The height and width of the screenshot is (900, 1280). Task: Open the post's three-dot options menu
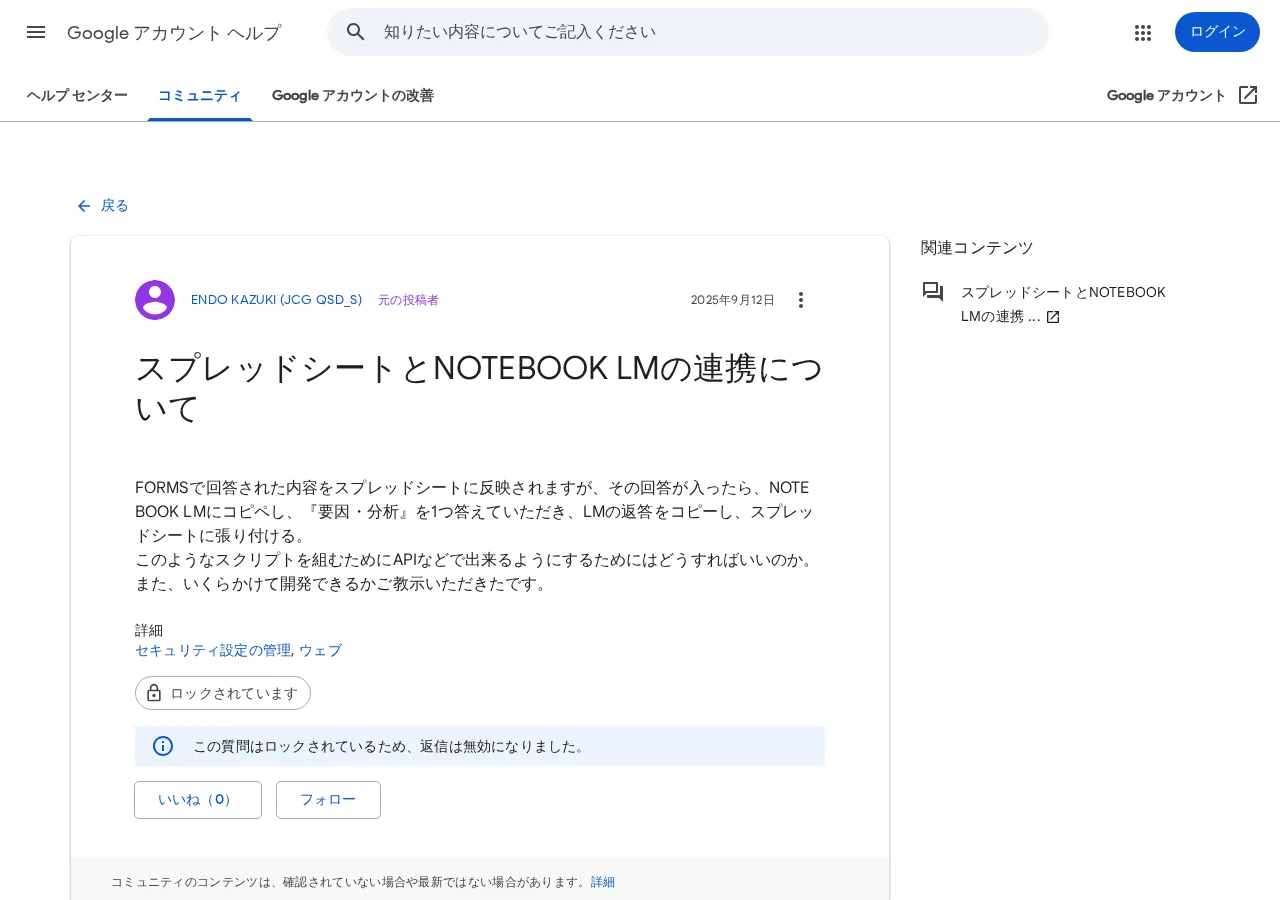(x=800, y=300)
